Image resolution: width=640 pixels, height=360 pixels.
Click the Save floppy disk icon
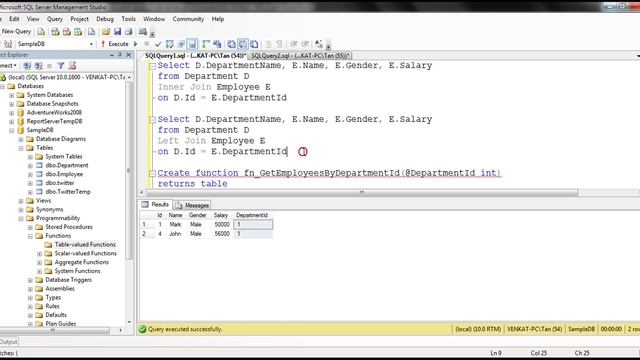click(x=118, y=31)
